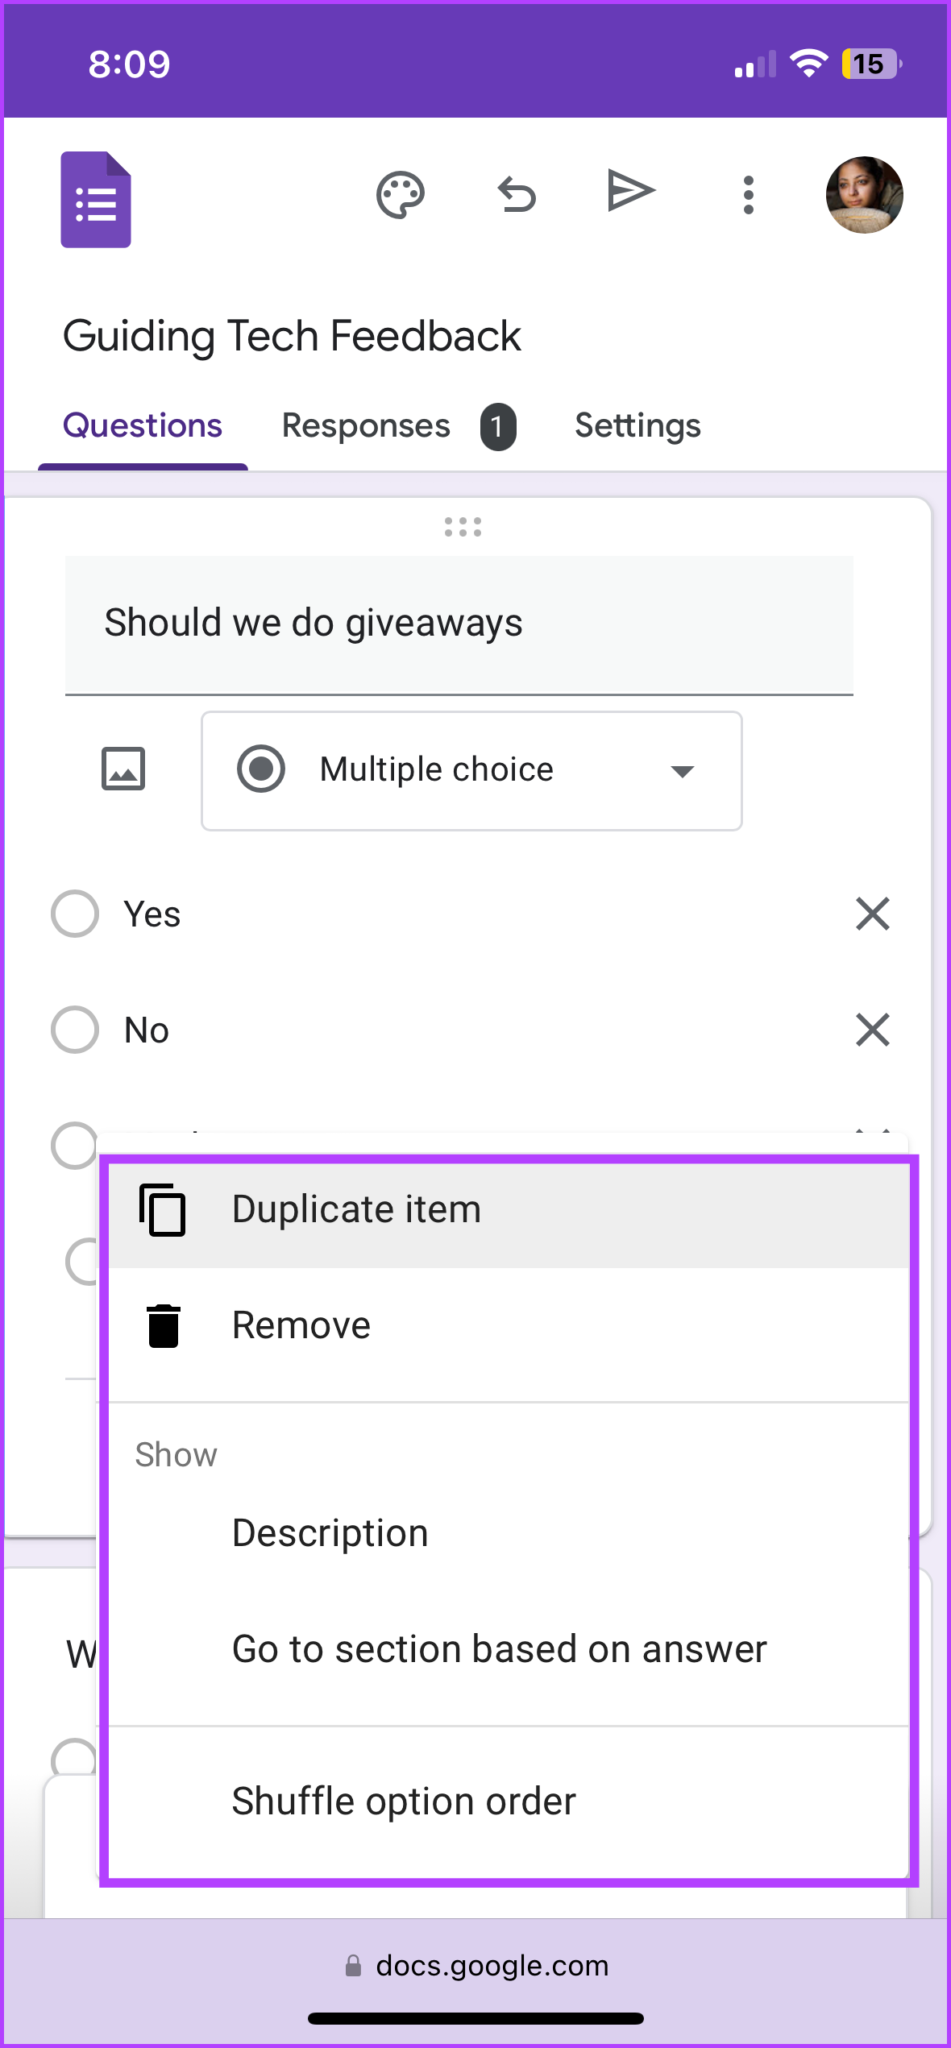Image resolution: width=951 pixels, height=2048 pixels.
Task: Click the profile avatar picture
Action: pos(864,195)
